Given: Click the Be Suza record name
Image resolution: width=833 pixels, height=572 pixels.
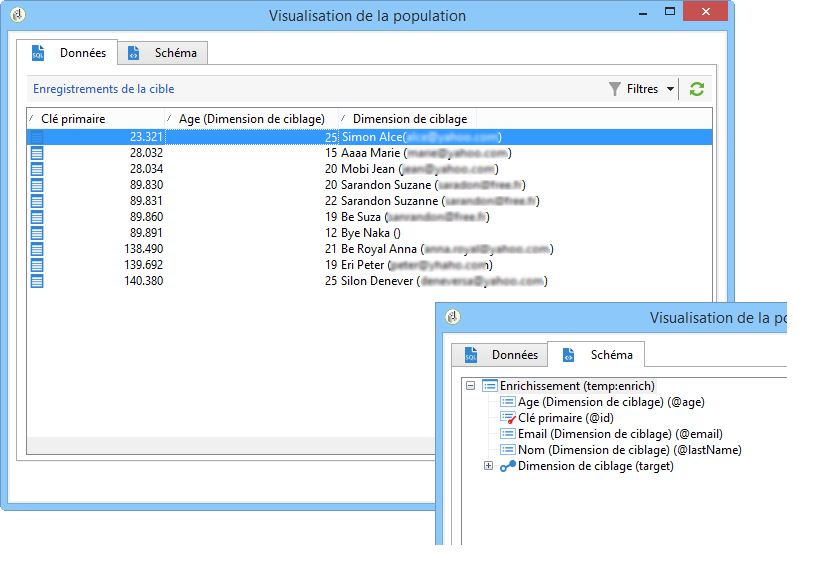Looking at the screenshot, I should (x=361, y=217).
